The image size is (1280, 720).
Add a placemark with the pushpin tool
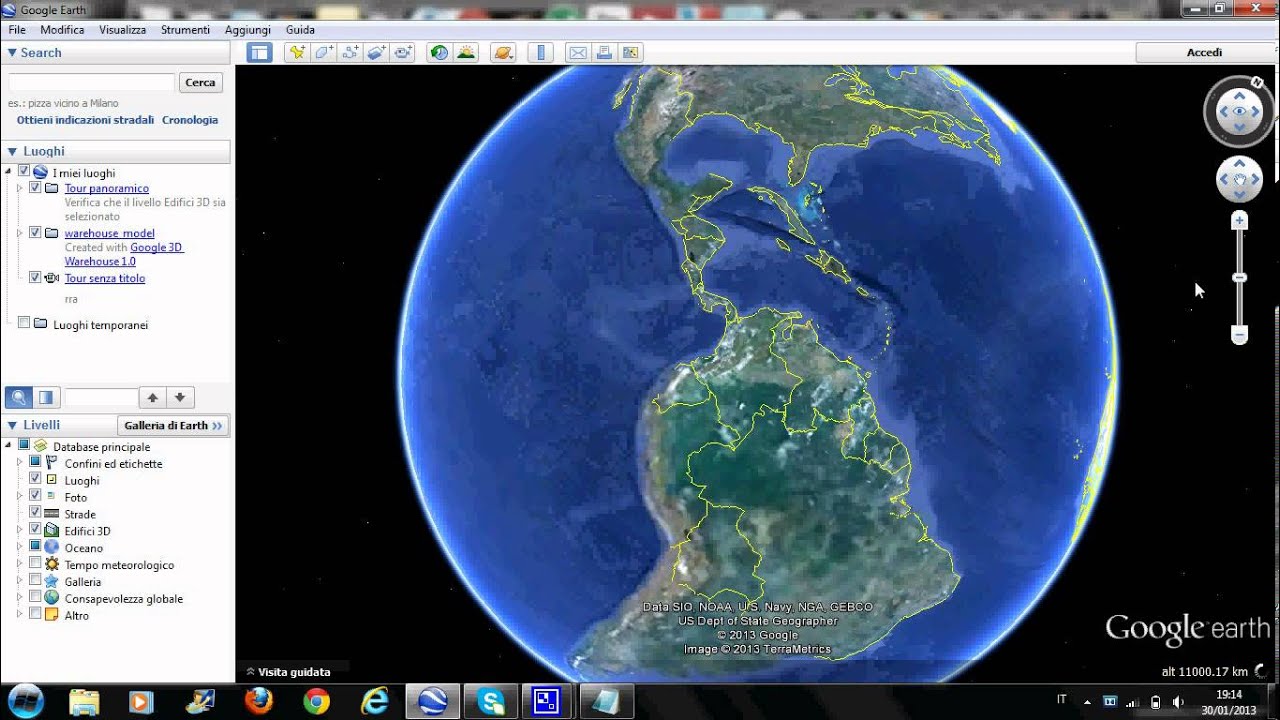point(296,53)
